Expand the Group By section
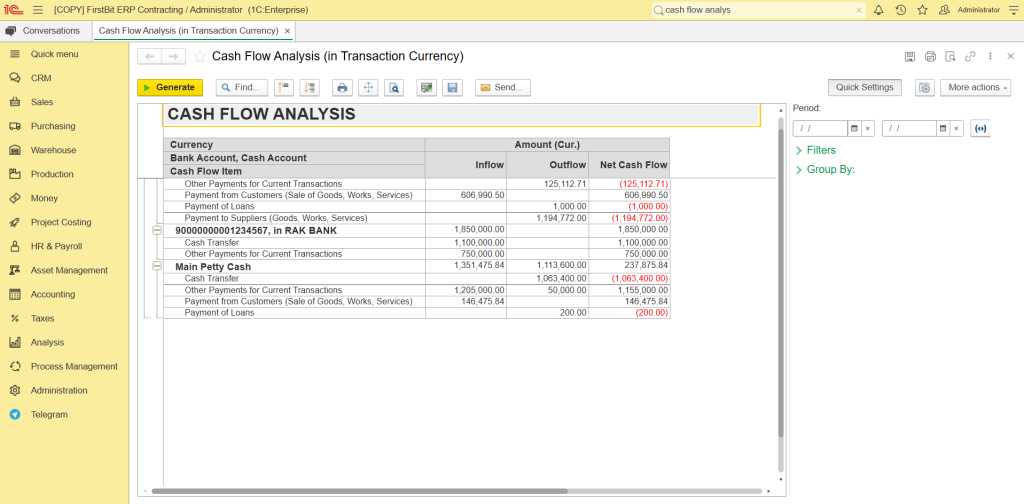 825,170
